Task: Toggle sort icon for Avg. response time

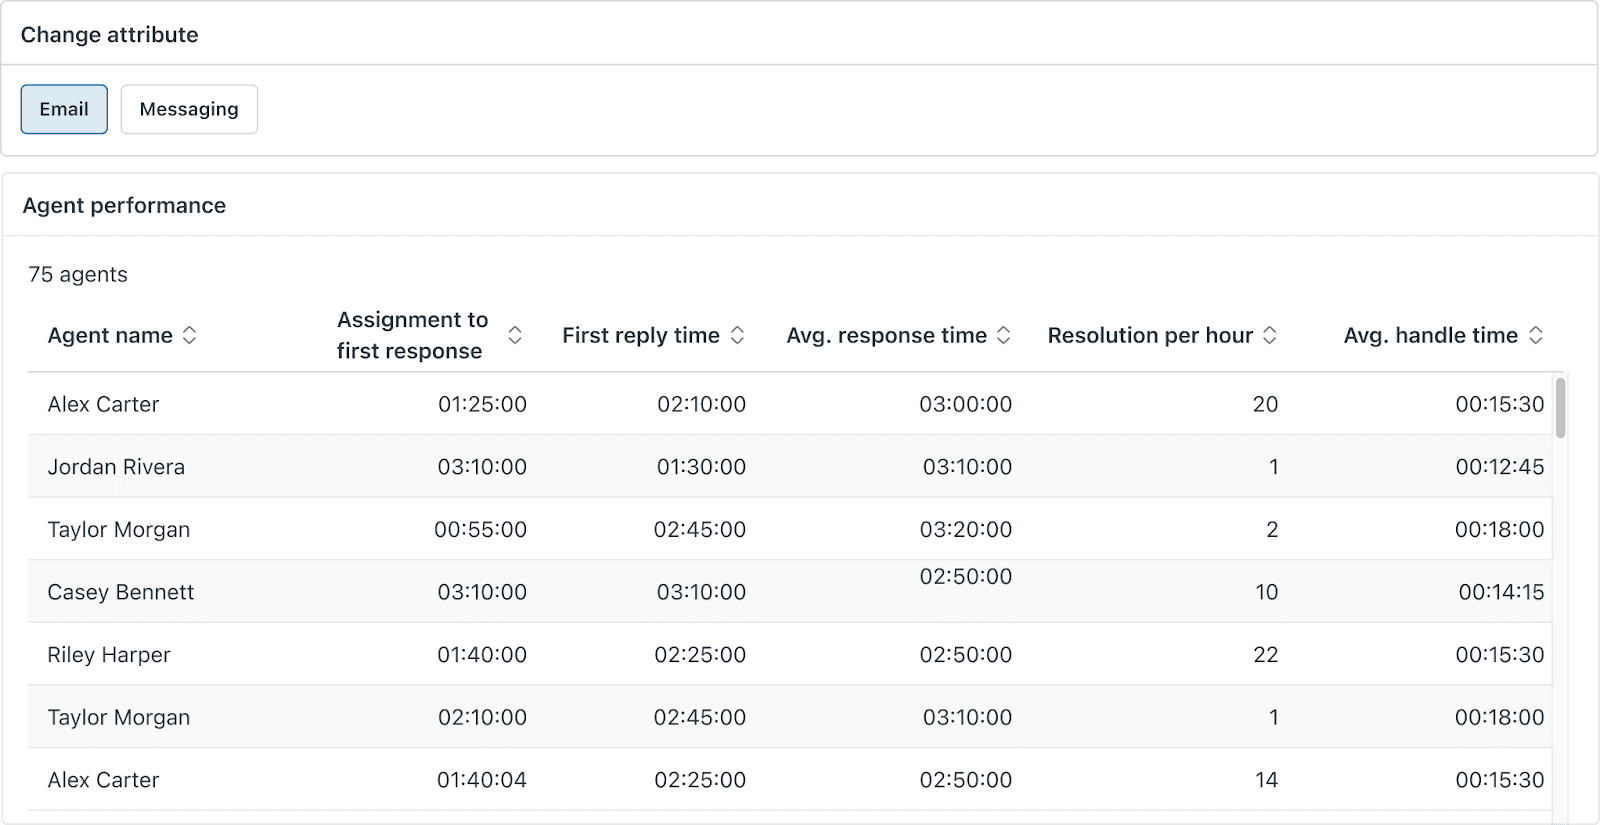Action: pyautogui.click(x=1003, y=336)
